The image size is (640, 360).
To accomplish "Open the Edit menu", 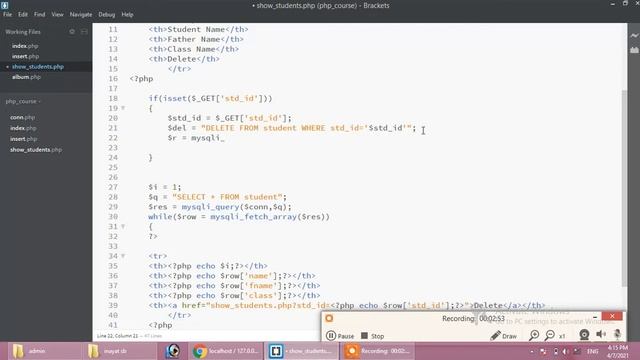I will click(x=23, y=14).
